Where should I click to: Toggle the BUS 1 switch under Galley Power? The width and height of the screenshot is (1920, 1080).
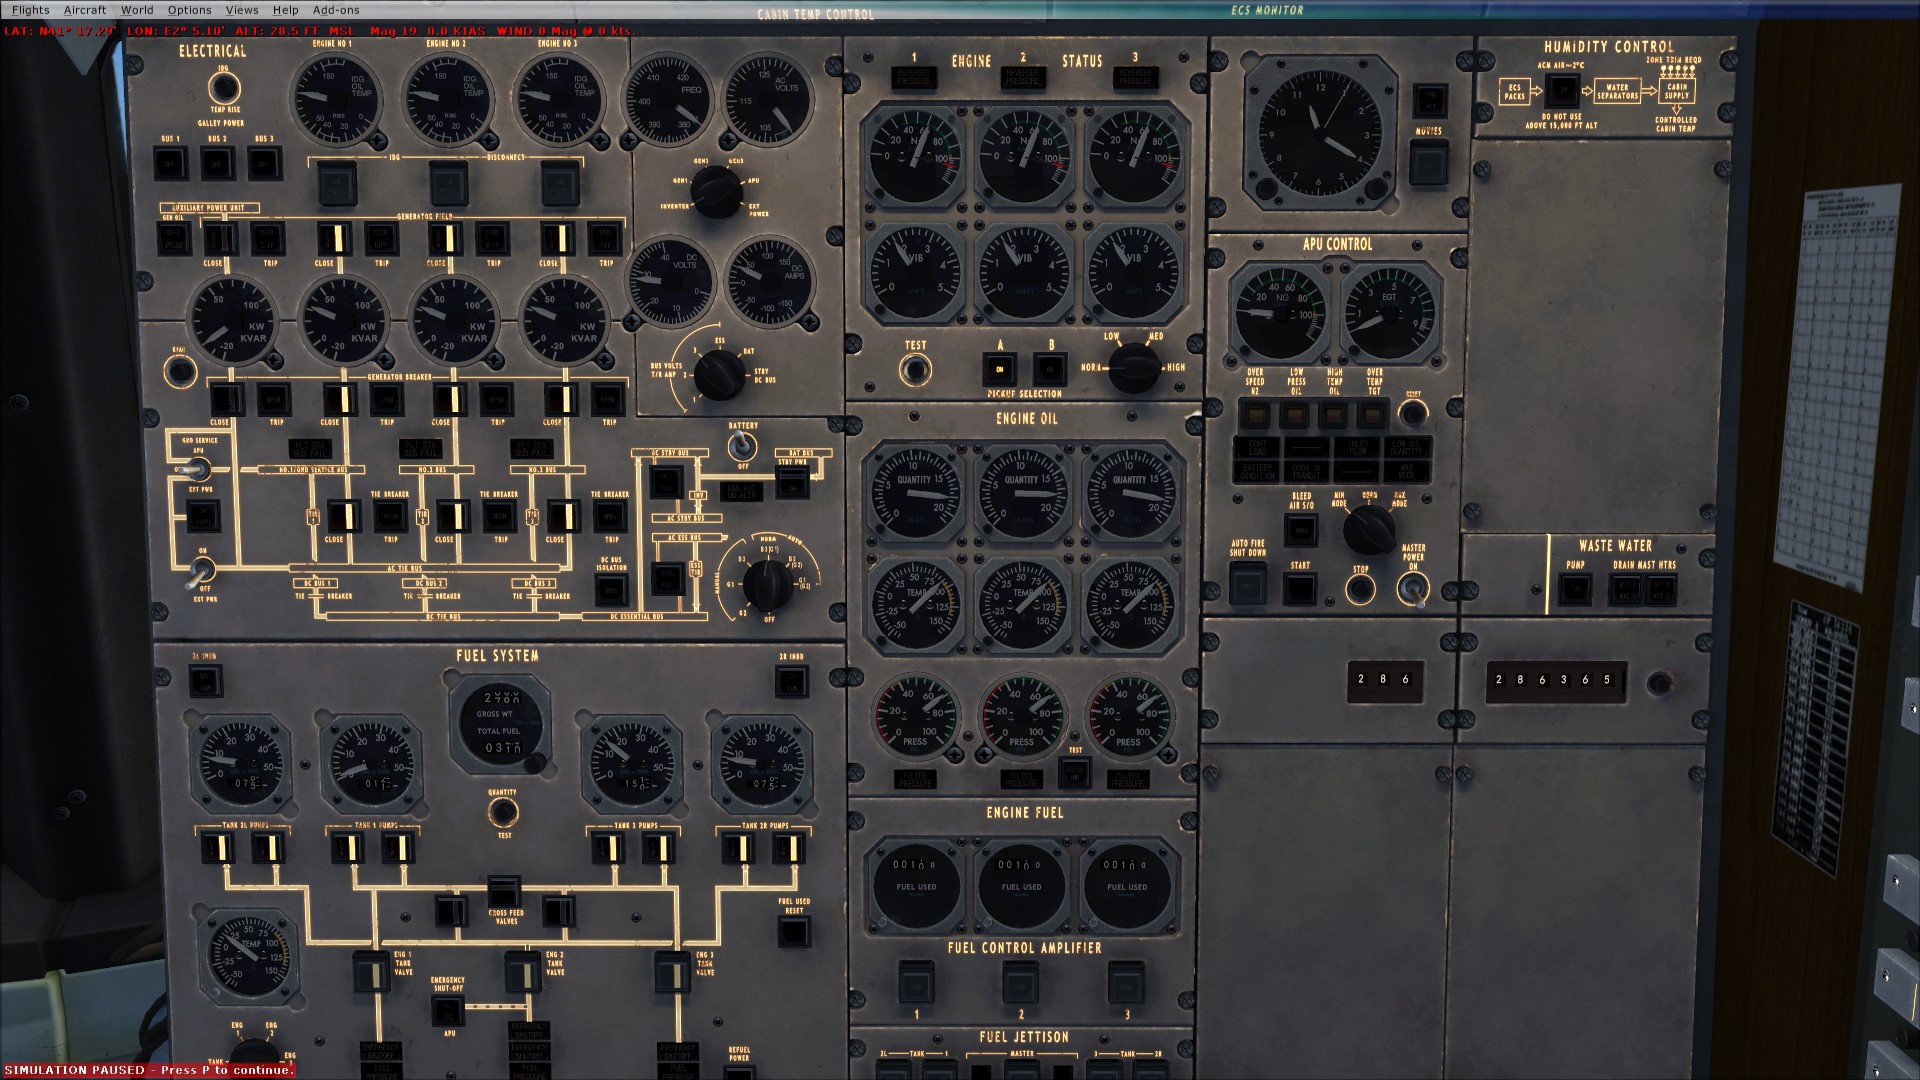(170, 161)
